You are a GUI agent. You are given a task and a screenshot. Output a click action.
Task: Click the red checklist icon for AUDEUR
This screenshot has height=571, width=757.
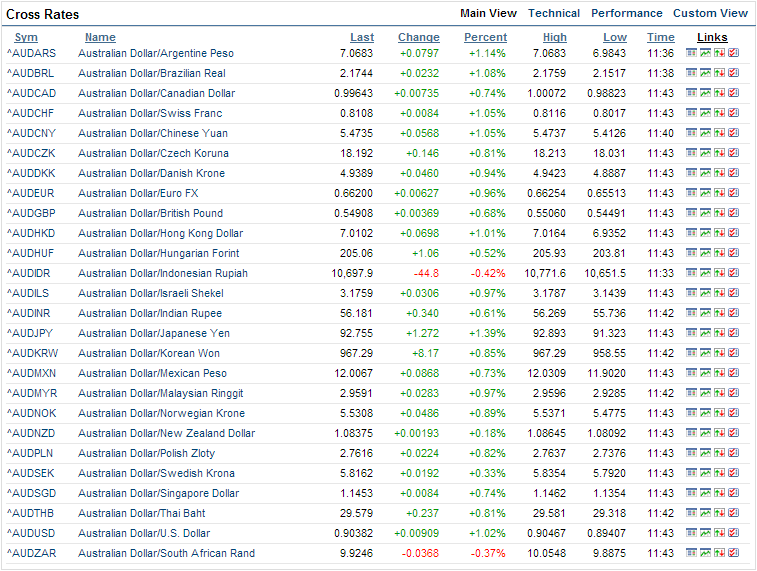pyautogui.click(x=733, y=193)
